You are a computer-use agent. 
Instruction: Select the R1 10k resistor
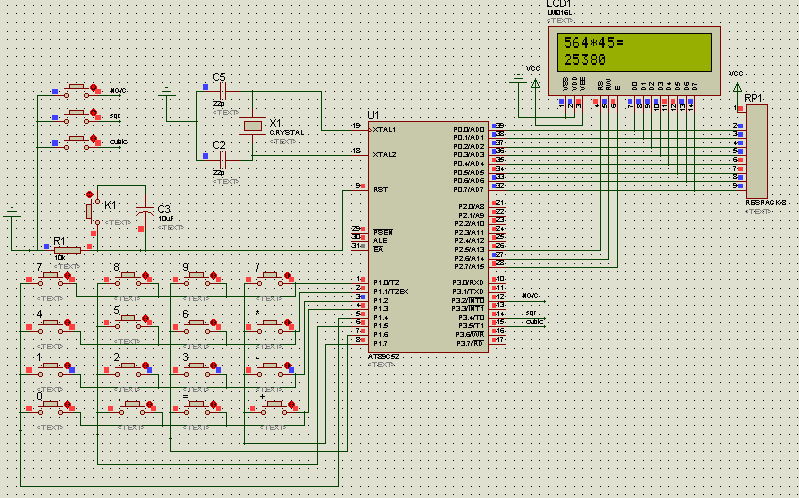66,249
